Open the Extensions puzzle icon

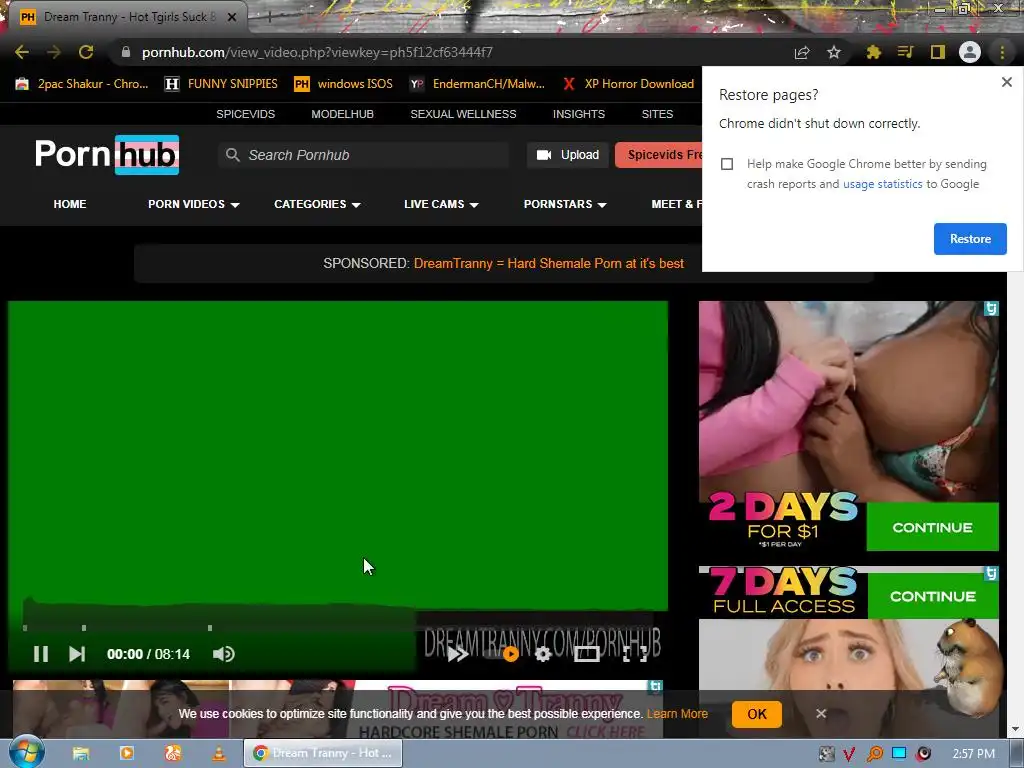click(x=873, y=52)
